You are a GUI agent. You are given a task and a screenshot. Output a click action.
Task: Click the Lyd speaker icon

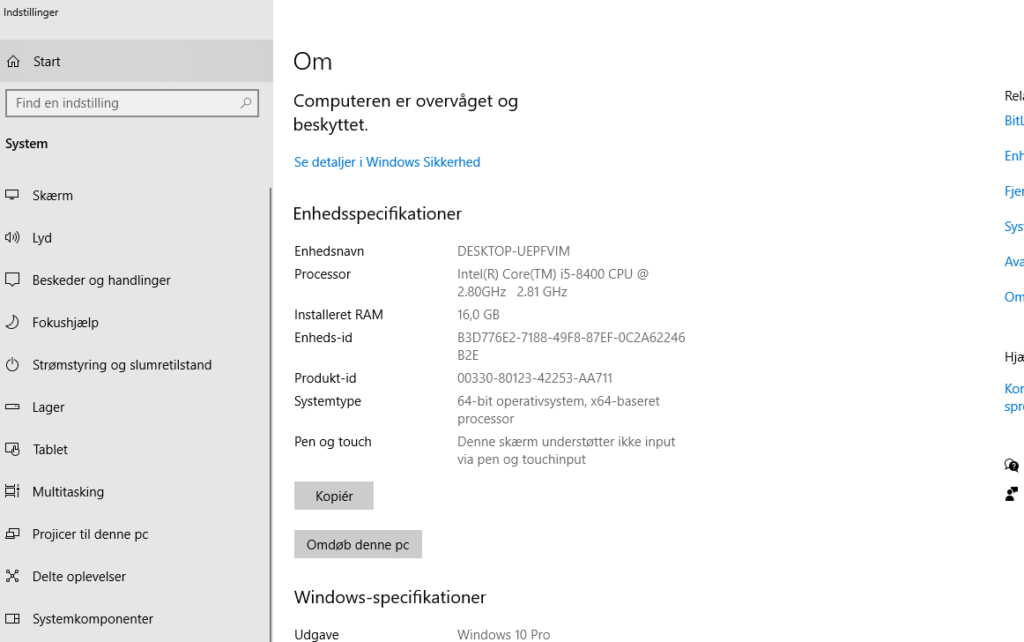tap(12, 238)
